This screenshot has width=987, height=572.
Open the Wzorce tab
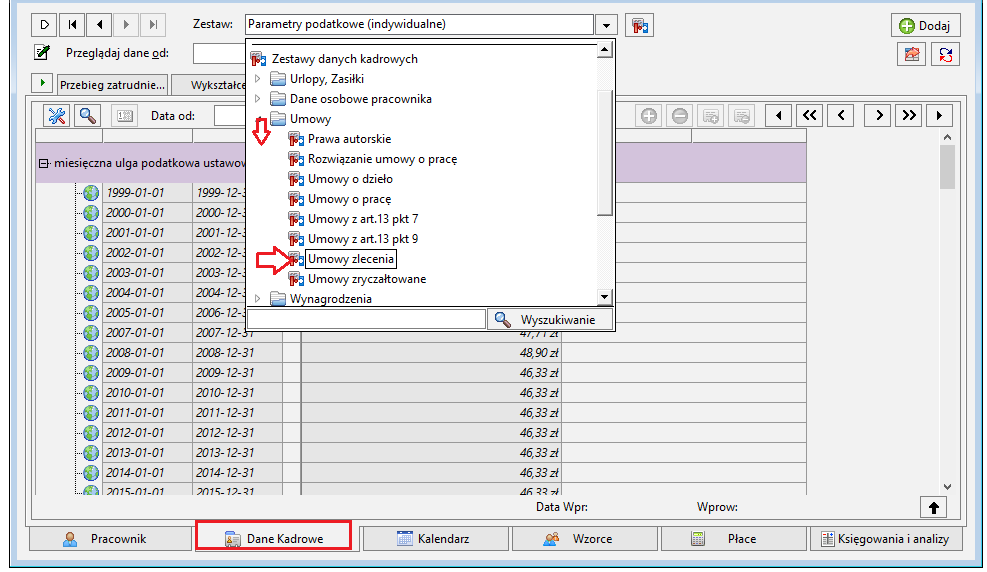584,539
